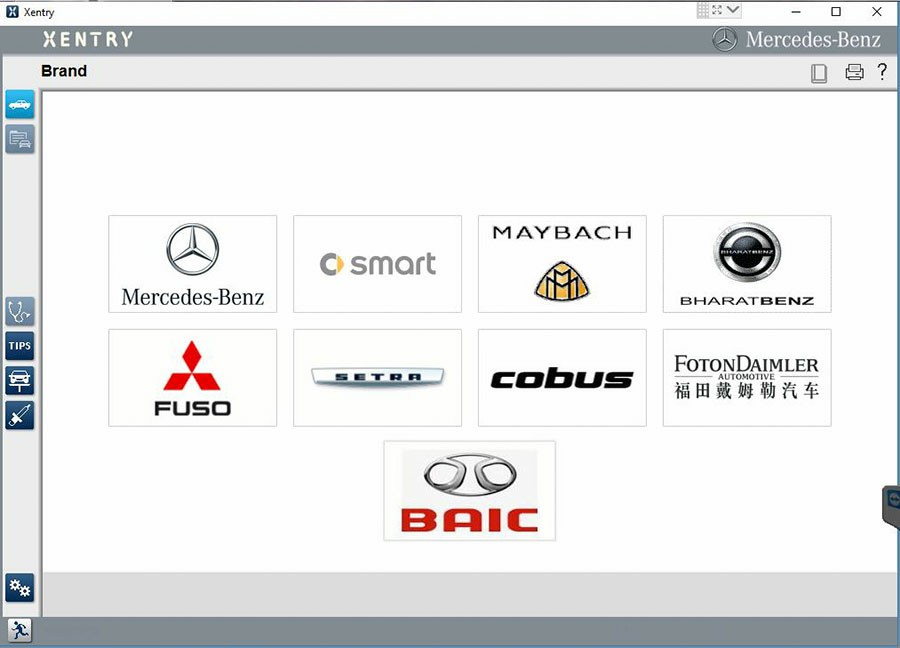The image size is (900, 648).
Task: Choose the Maybach brand tile
Action: [562, 264]
